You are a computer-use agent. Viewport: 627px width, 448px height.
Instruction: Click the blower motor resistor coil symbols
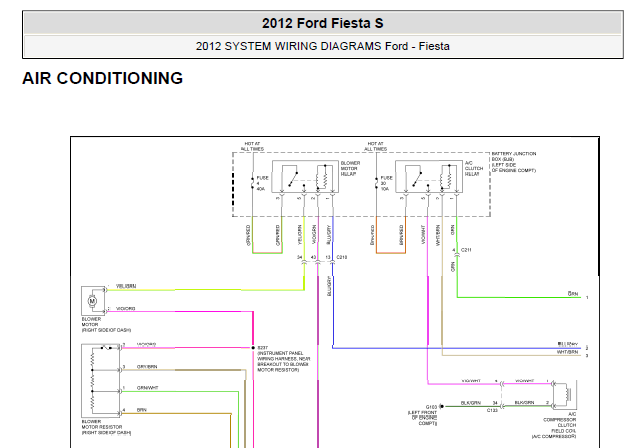point(92,380)
